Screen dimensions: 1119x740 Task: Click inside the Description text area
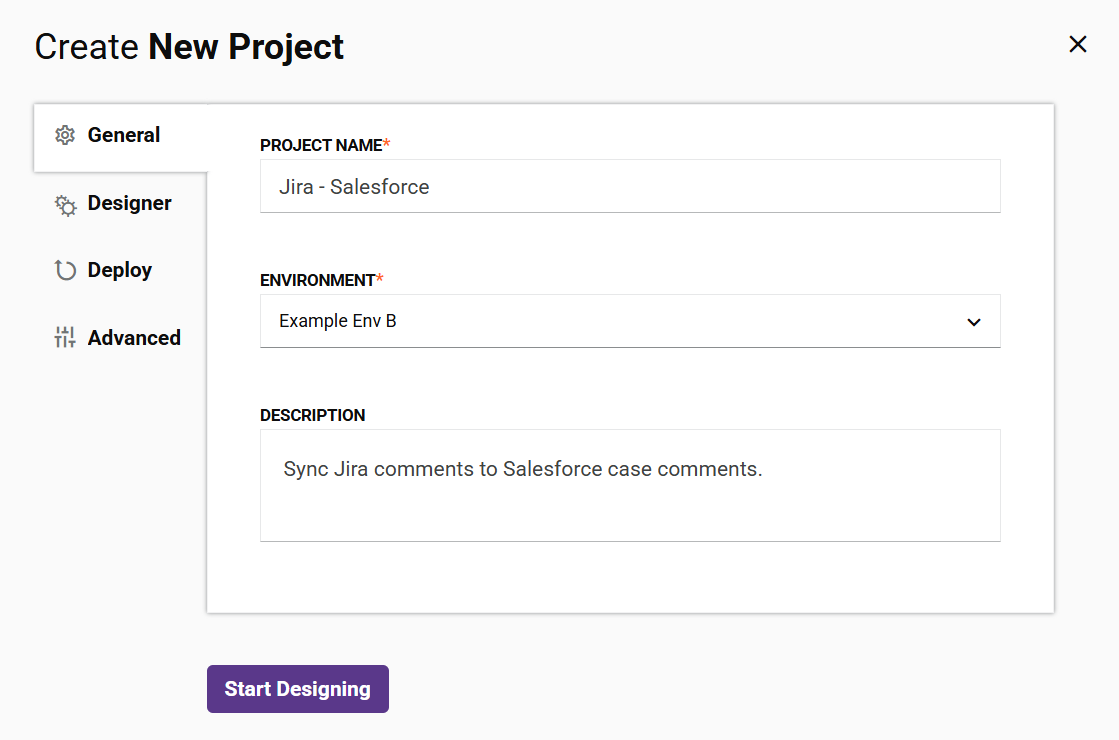coord(630,486)
